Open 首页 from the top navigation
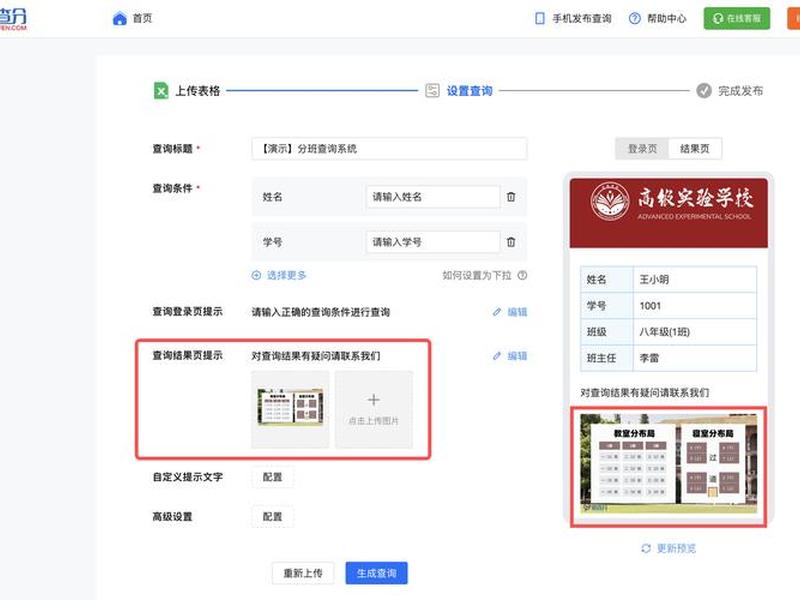The width and height of the screenshot is (800, 600). [142, 18]
